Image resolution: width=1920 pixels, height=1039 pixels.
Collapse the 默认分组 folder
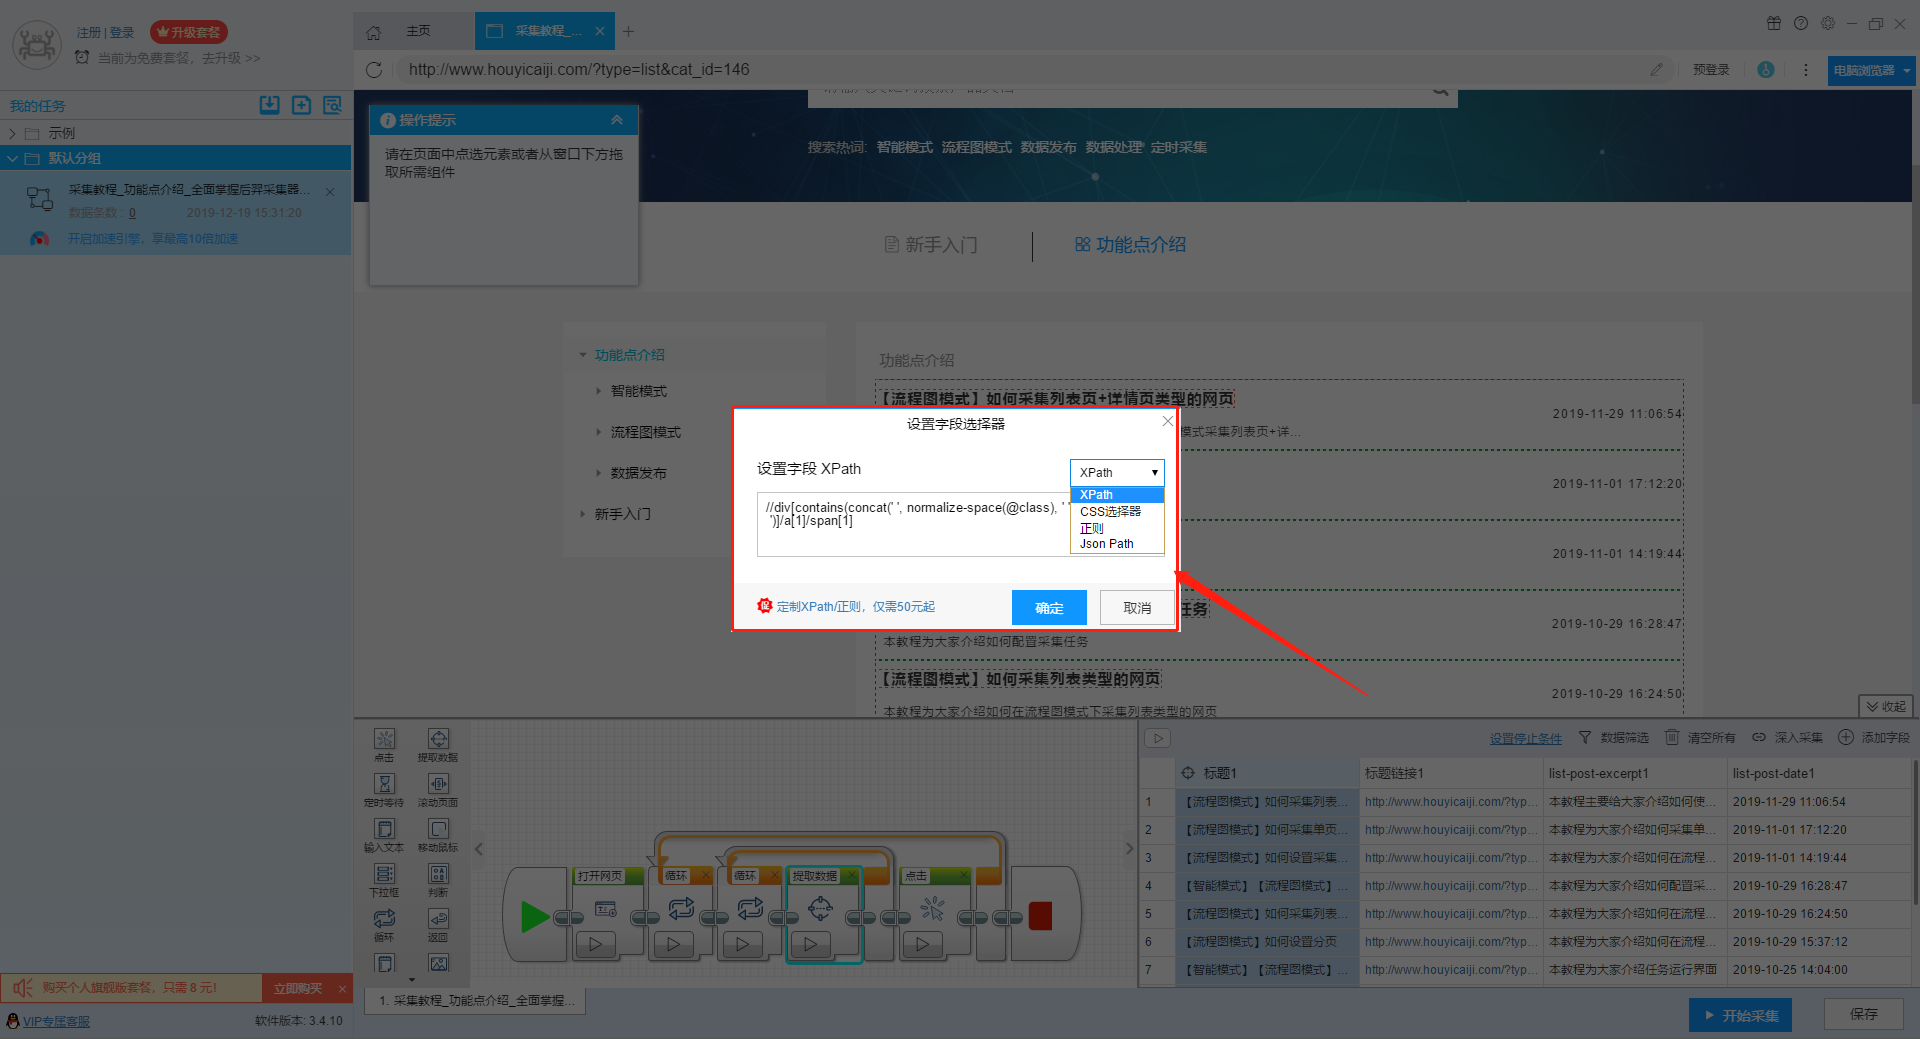(x=12, y=158)
